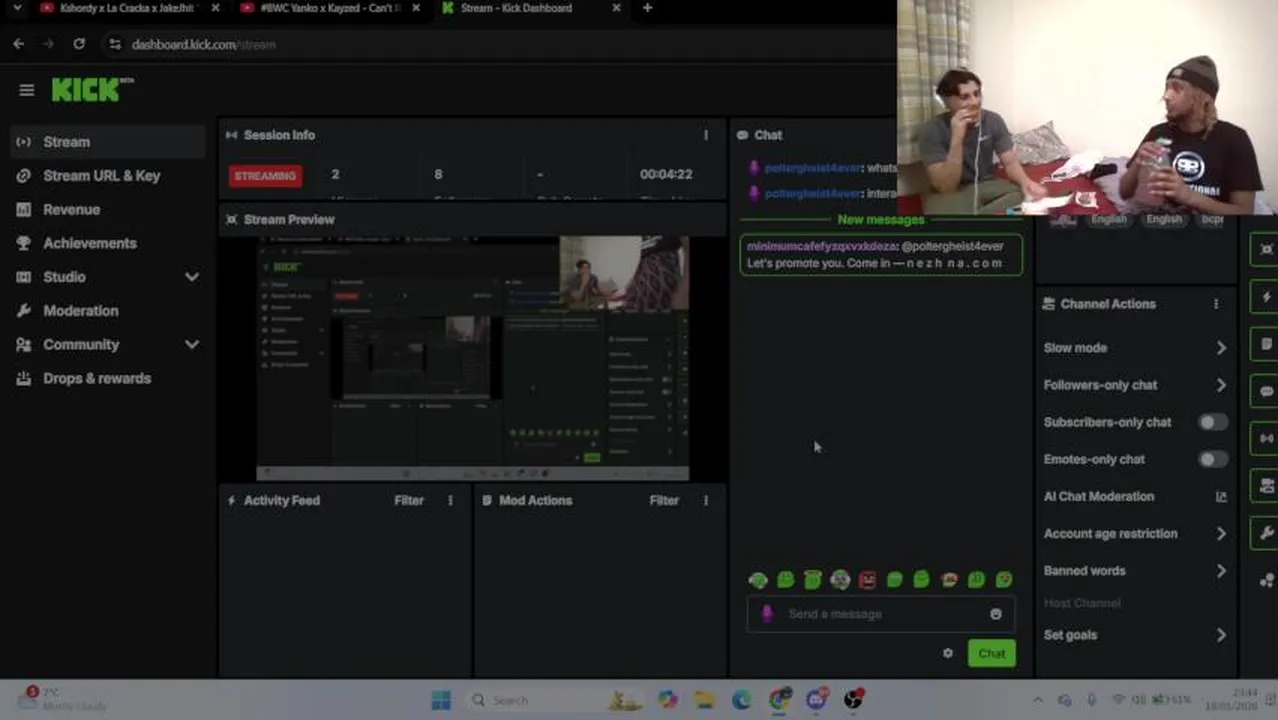
Task: Open the Session Info three-dot menu
Action: (x=706, y=135)
